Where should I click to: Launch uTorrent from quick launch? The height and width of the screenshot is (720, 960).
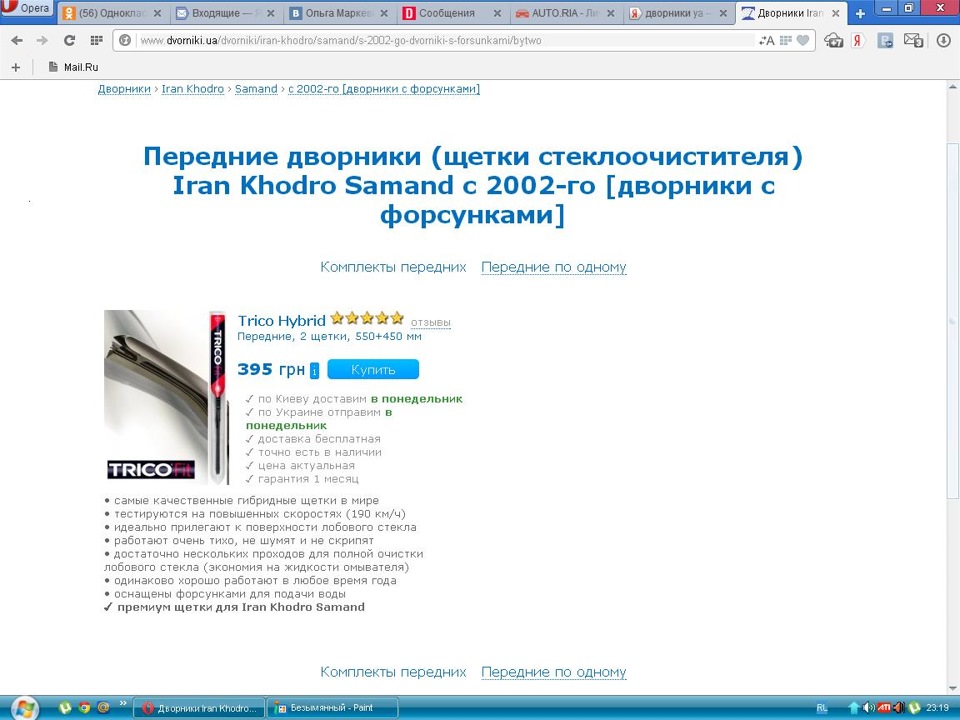coord(65,708)
